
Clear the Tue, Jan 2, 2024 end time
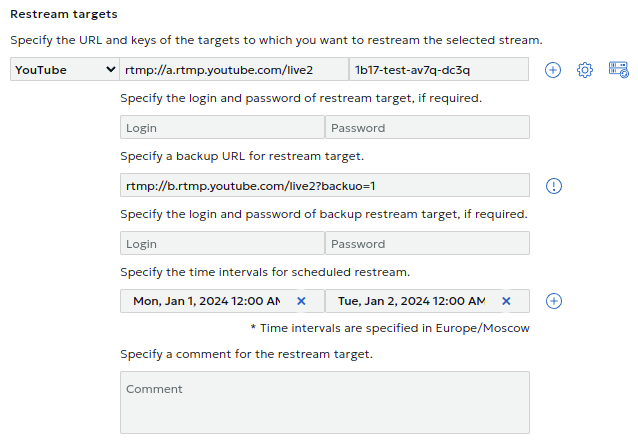(x=506, y=301)
